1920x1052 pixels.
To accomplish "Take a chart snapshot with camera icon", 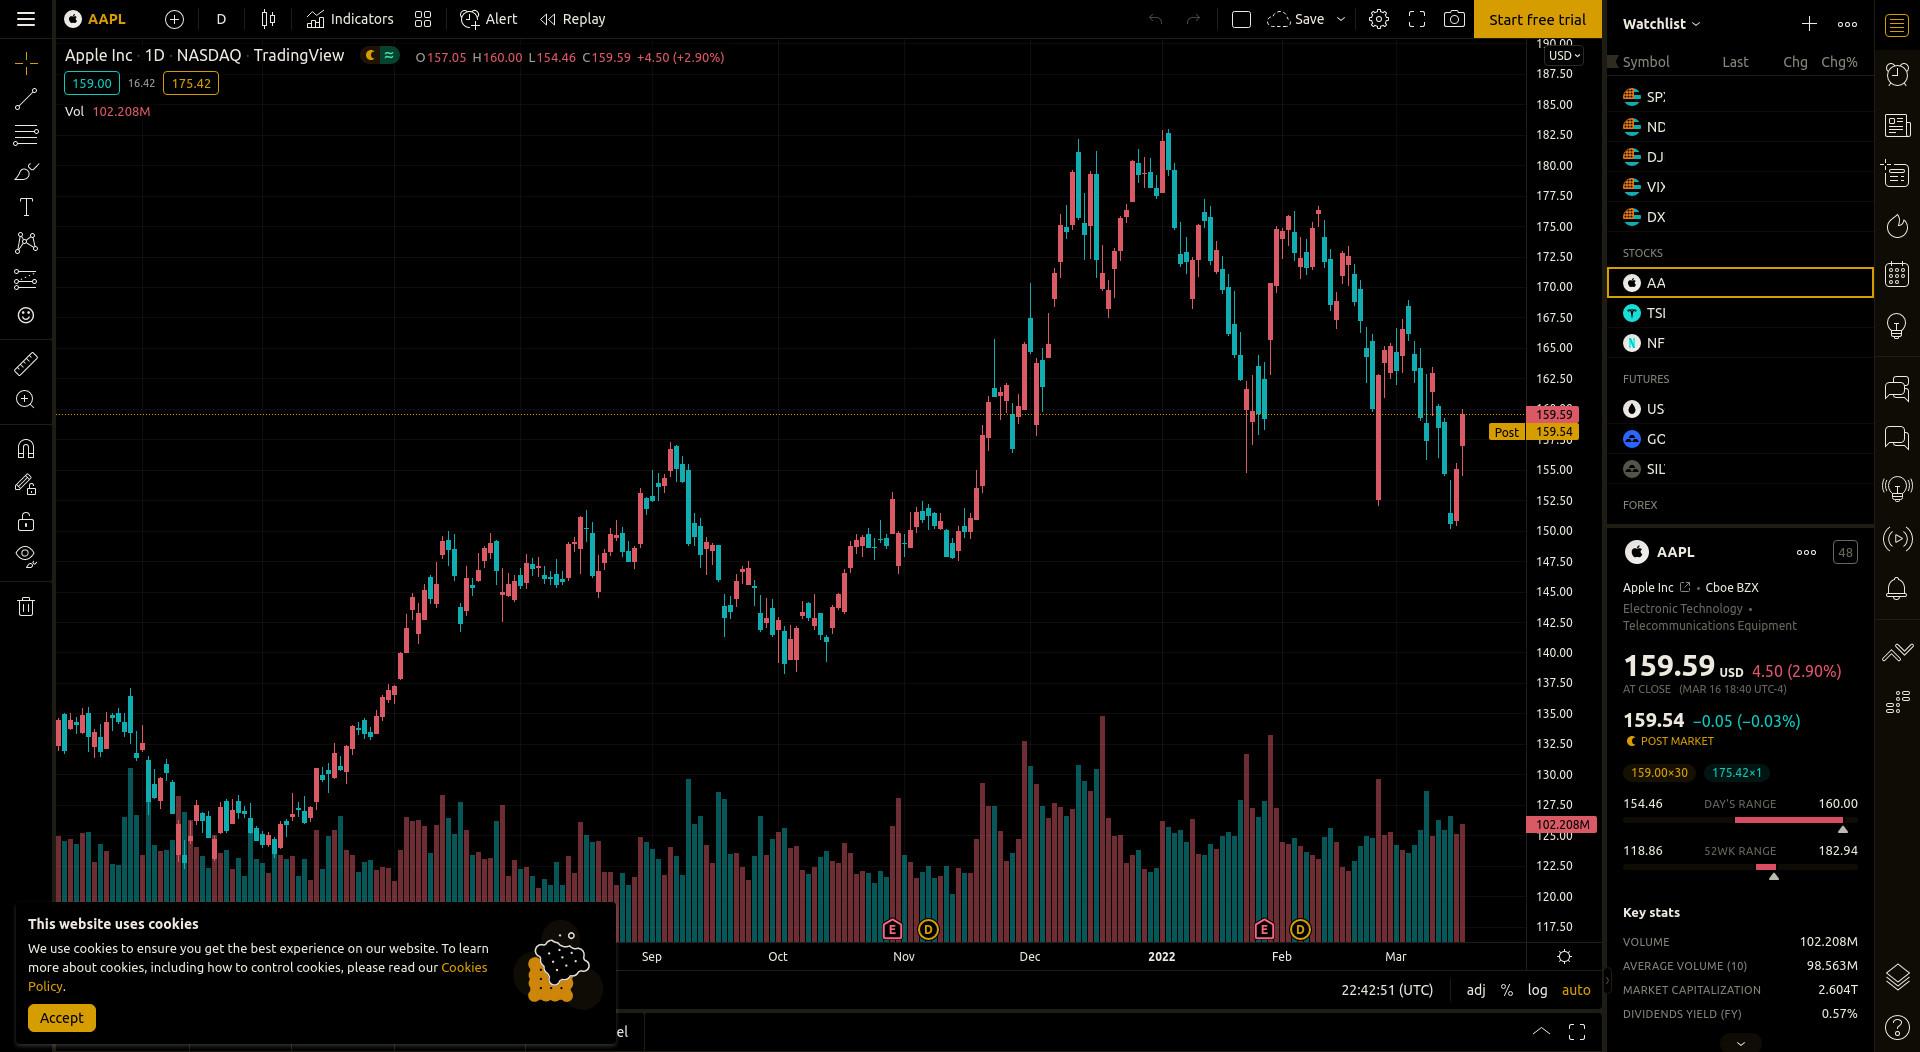I will point(1455,19).
